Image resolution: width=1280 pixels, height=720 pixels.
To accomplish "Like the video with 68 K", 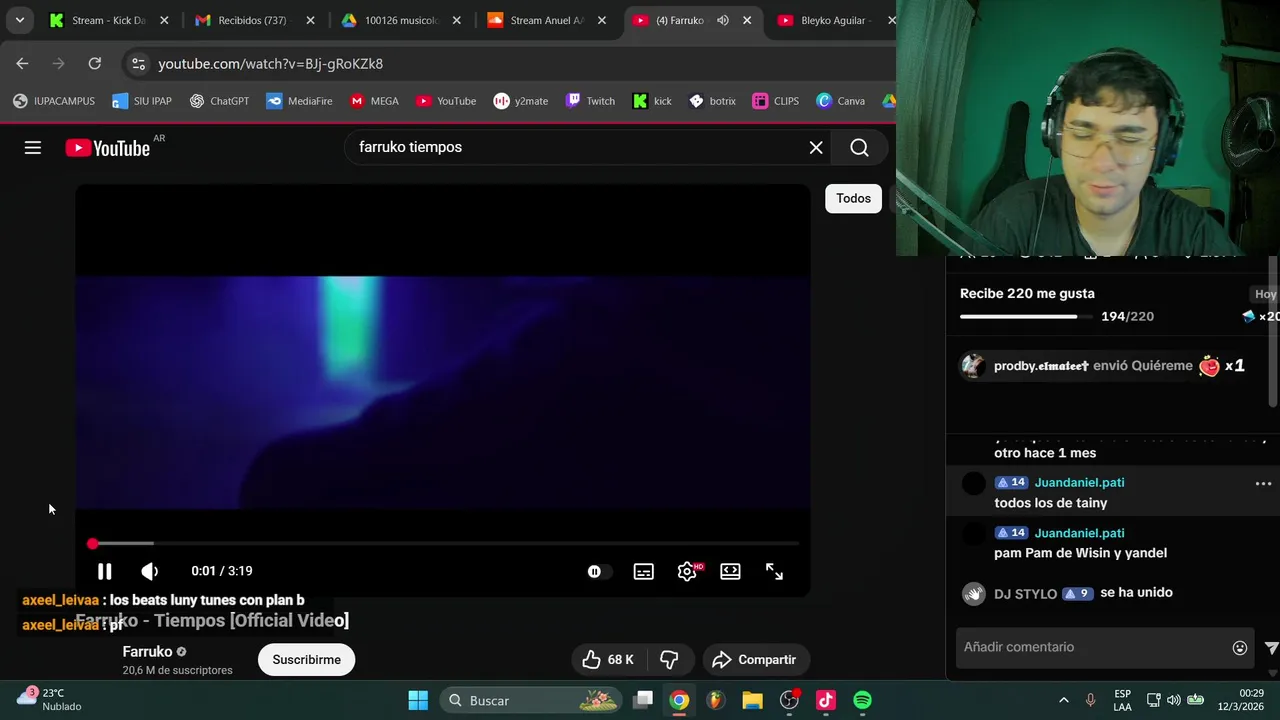I will point(608,659).
